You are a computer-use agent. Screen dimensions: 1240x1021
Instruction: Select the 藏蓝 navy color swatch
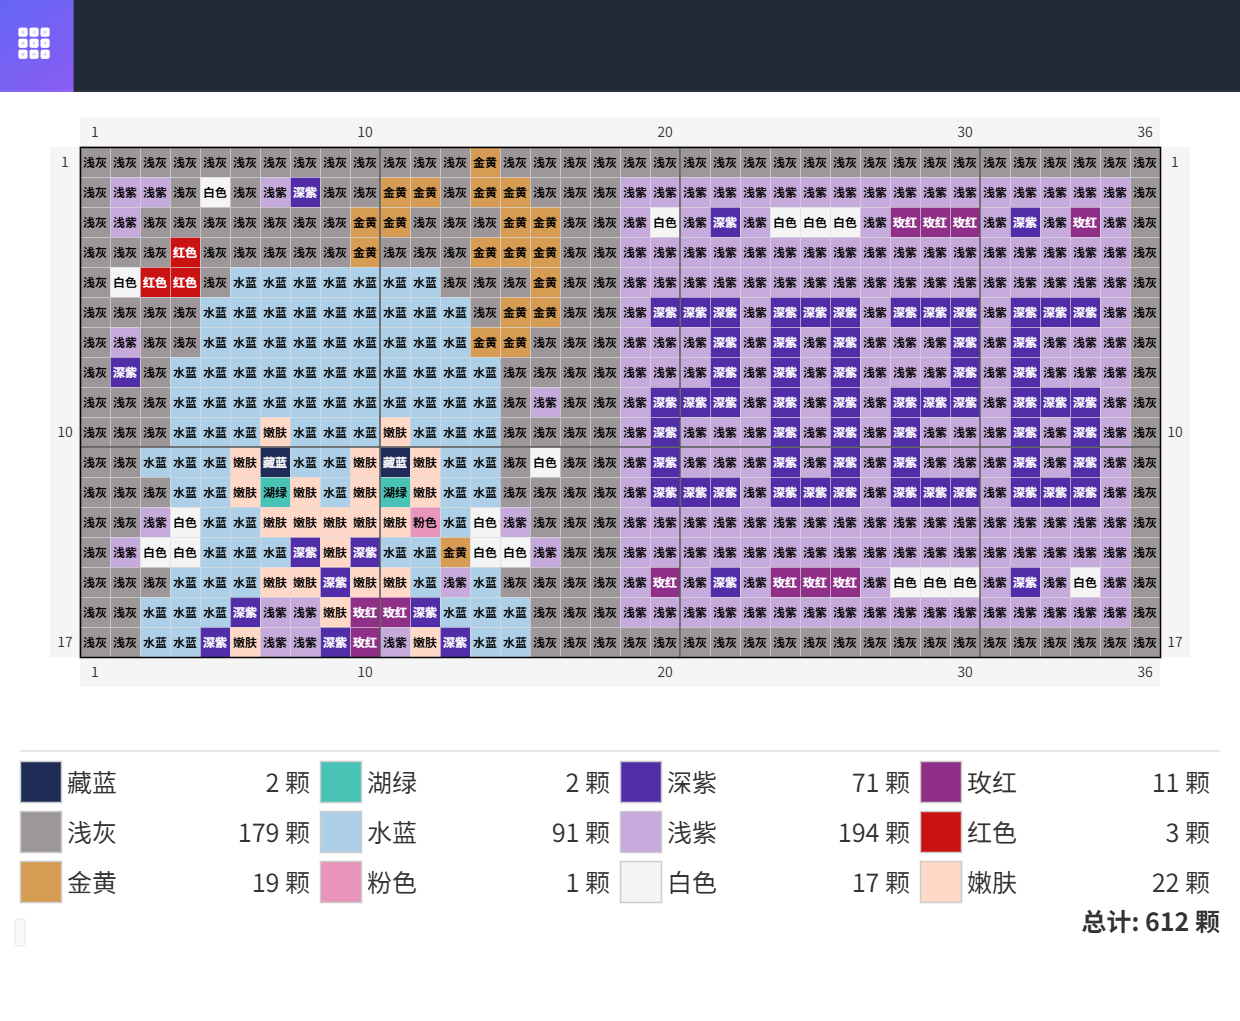(x=41, y=782)
